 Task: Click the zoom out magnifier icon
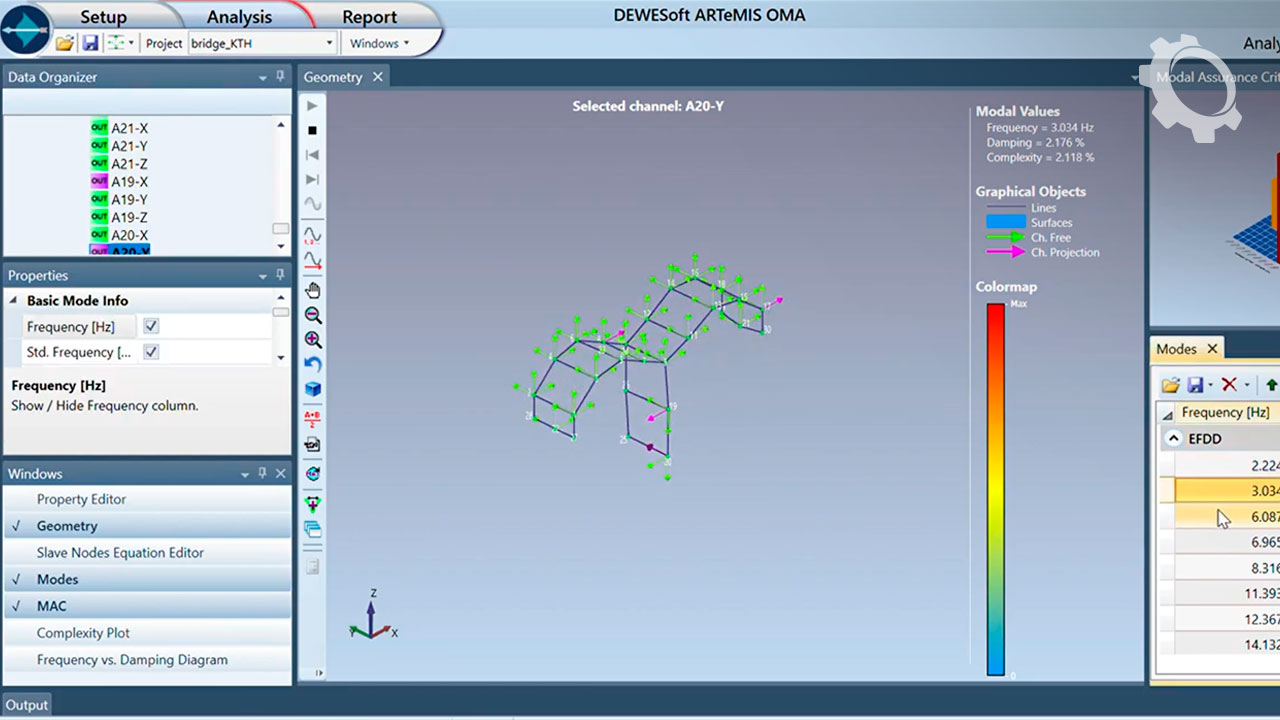tap(313, 315)
